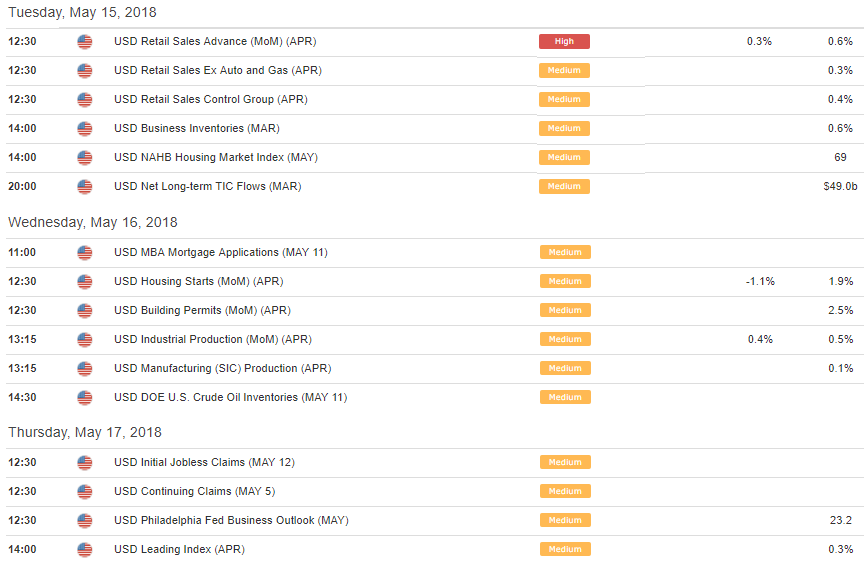Click the Thursday, May 17, 2018 header

pos(84,433)
